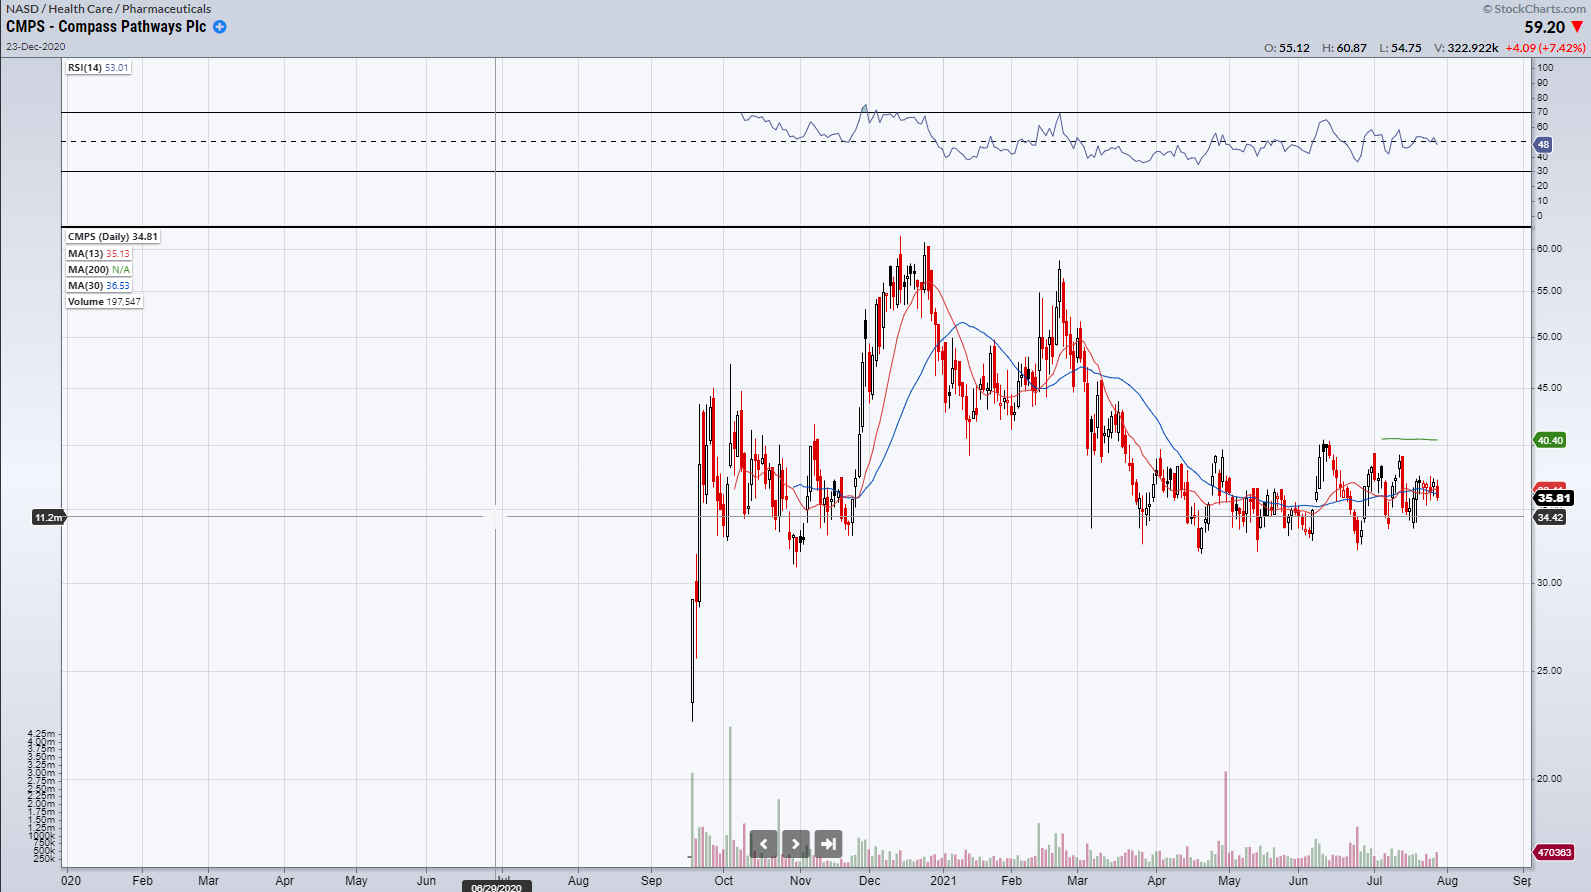This screenshot has width=1591, height=892.
Task: Click the +4.09 (+7.42%) change value
Action: coord(1546,48)
